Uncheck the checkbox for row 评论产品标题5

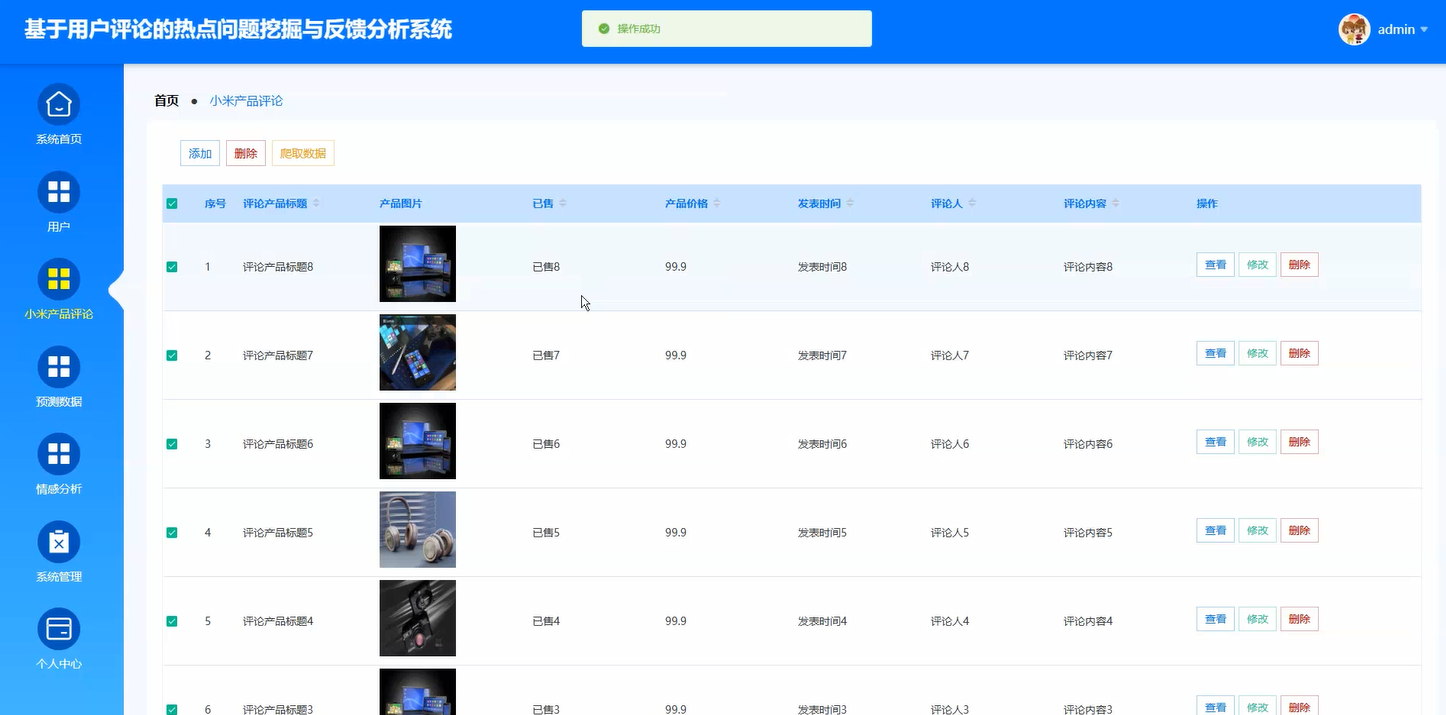pyautogui.click(x=172, y=533)
